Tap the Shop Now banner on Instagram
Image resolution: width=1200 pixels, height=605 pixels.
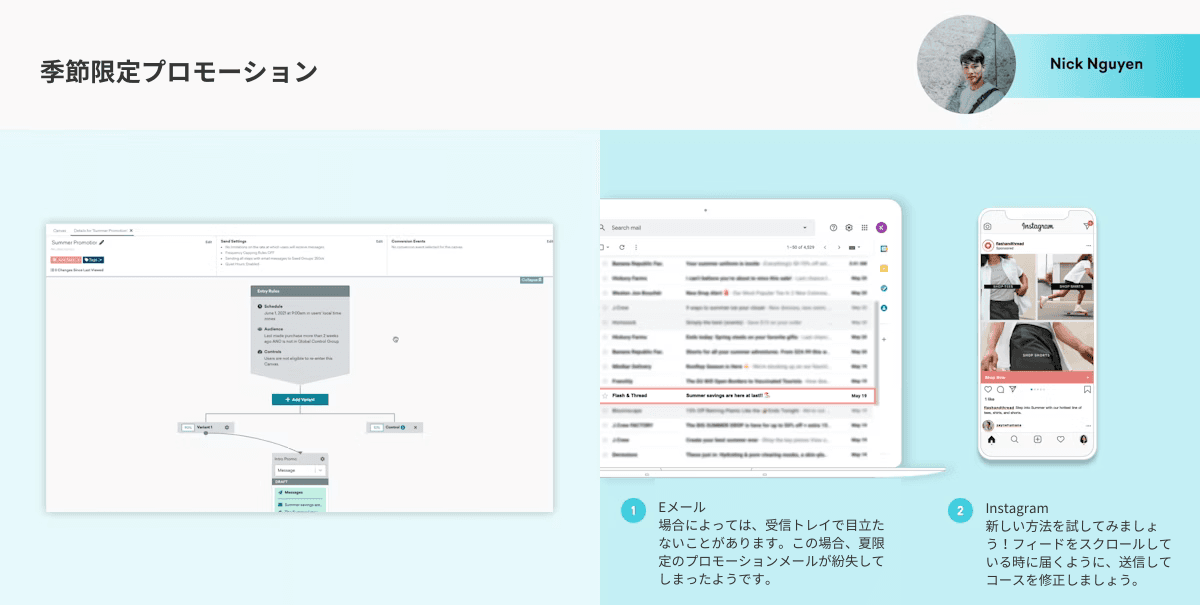point(1036,377)
